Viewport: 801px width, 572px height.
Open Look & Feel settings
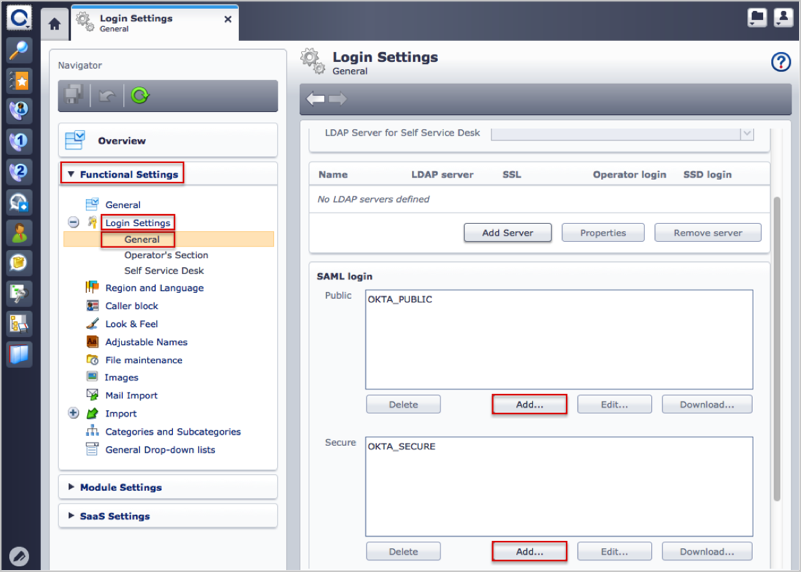click(131, 324)
